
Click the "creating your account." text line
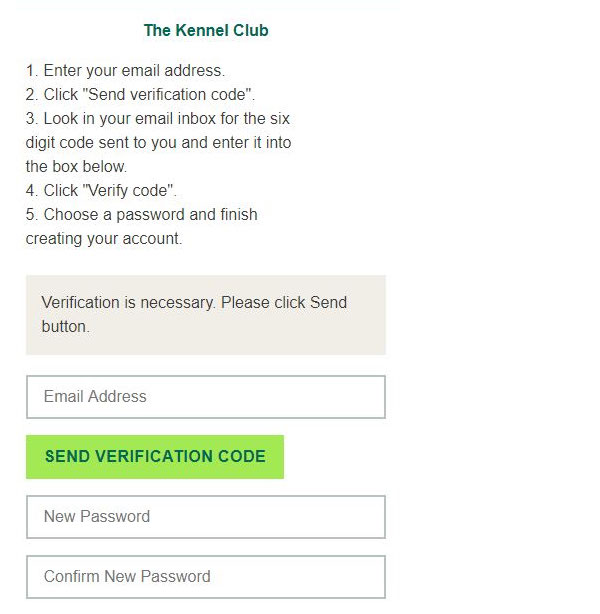click(x=104, y=239)
